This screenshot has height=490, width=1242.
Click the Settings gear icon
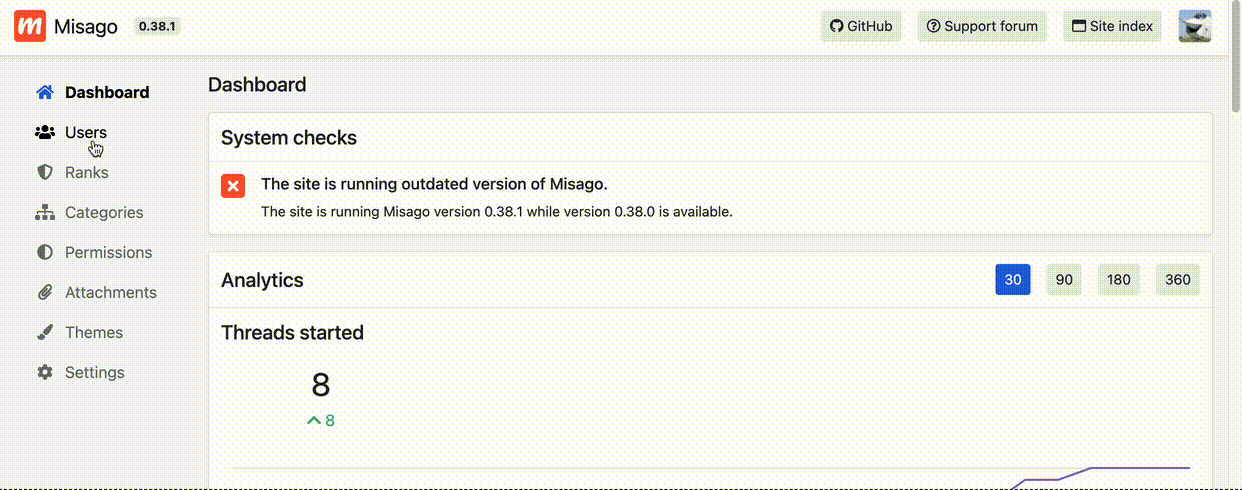[x=44, y=372]
